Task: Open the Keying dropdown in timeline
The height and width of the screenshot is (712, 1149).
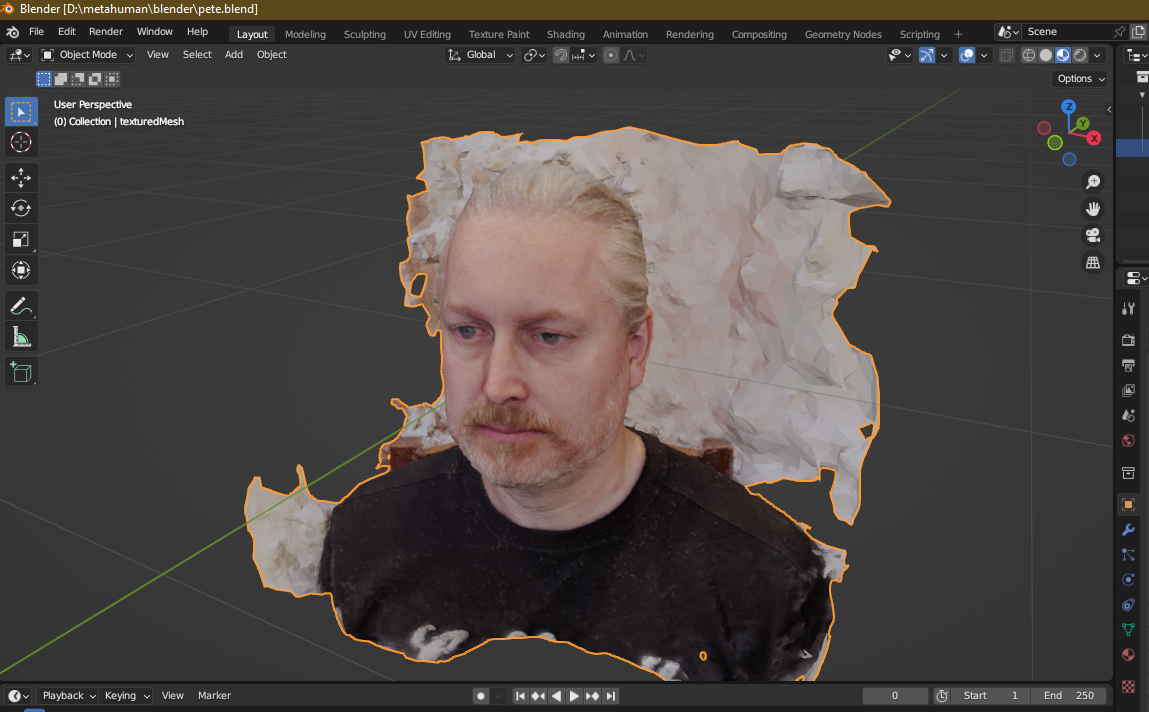Action: [x=127, y=696]
